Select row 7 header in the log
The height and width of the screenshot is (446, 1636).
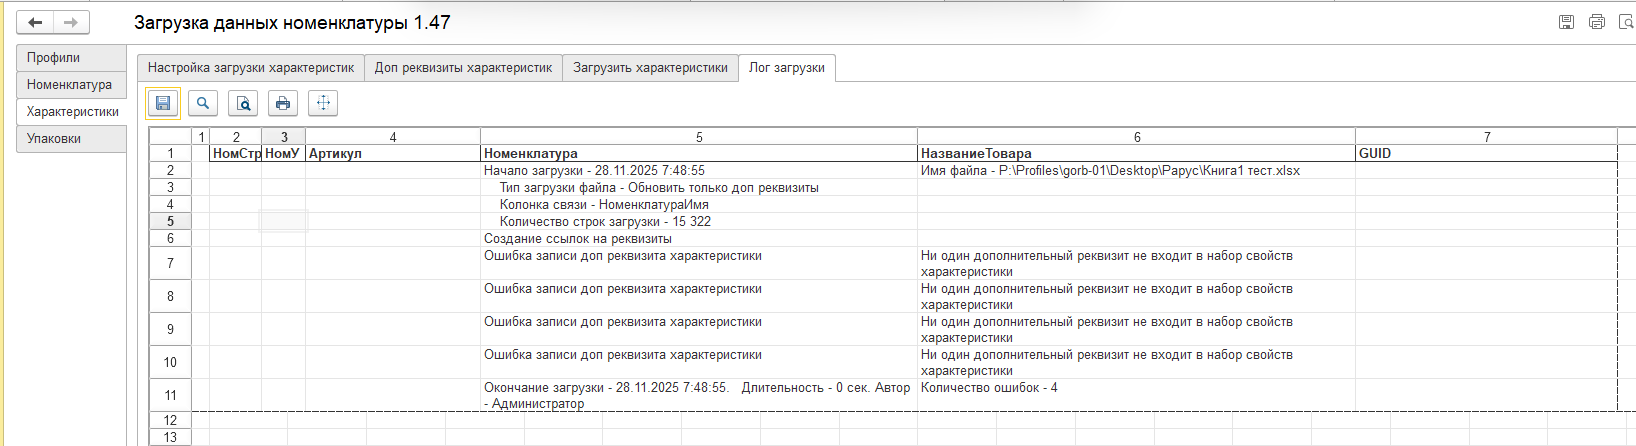170,263
